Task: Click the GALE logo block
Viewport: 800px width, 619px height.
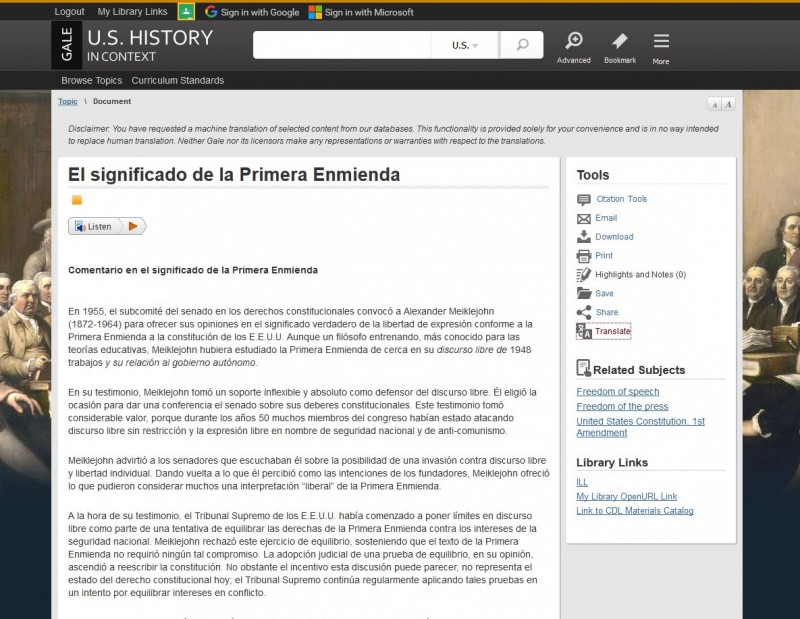Action: [66, 45]
